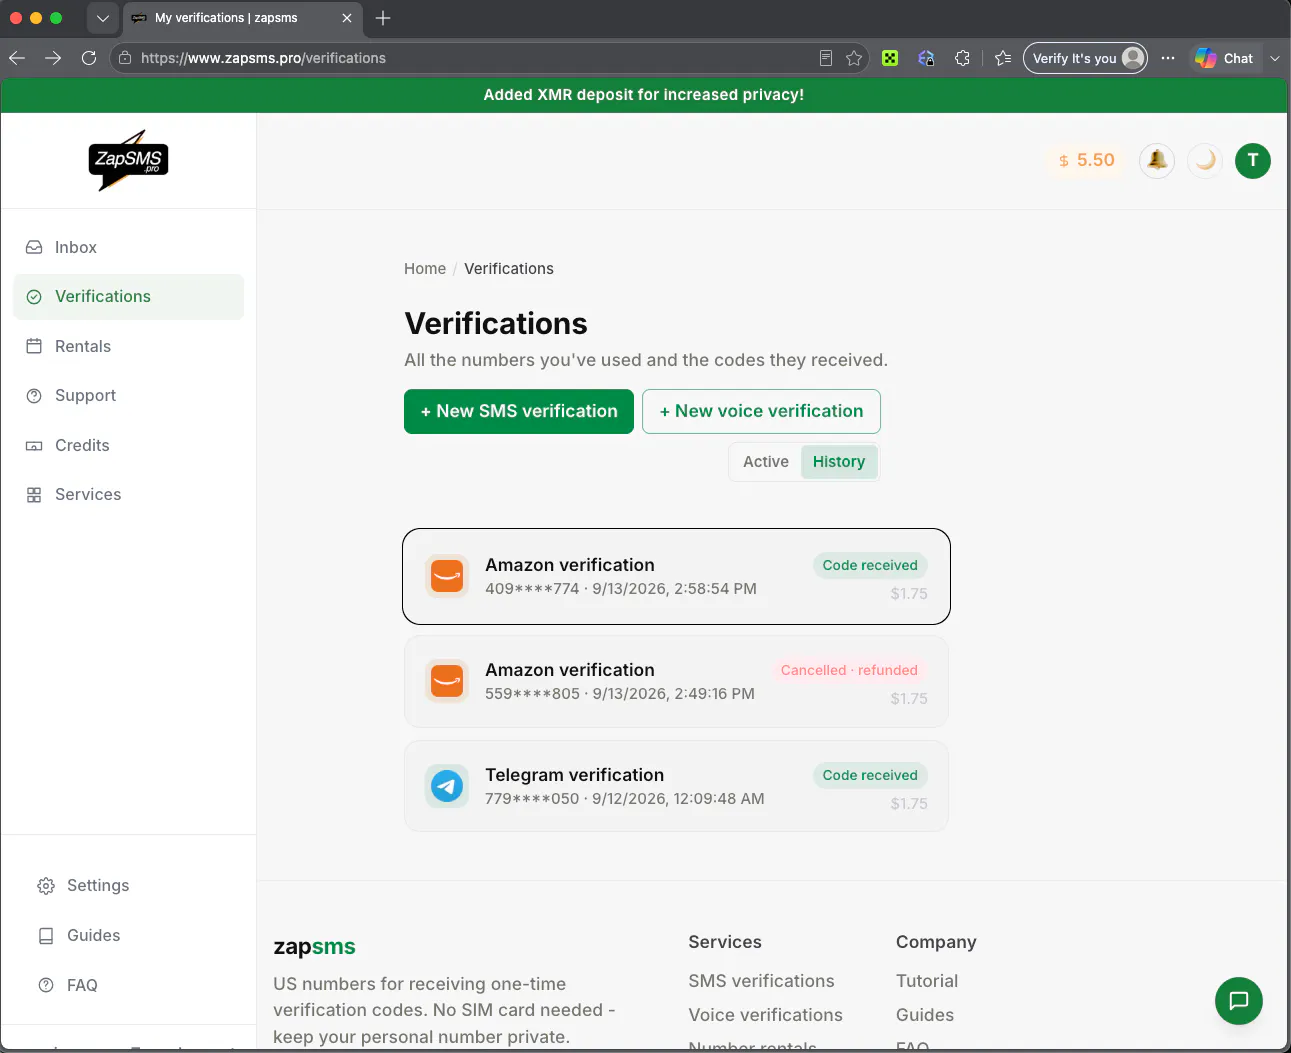Go forward in the browser
Screen dimensions: 1291x1053
pyautogui.click(x=53, y=58)
